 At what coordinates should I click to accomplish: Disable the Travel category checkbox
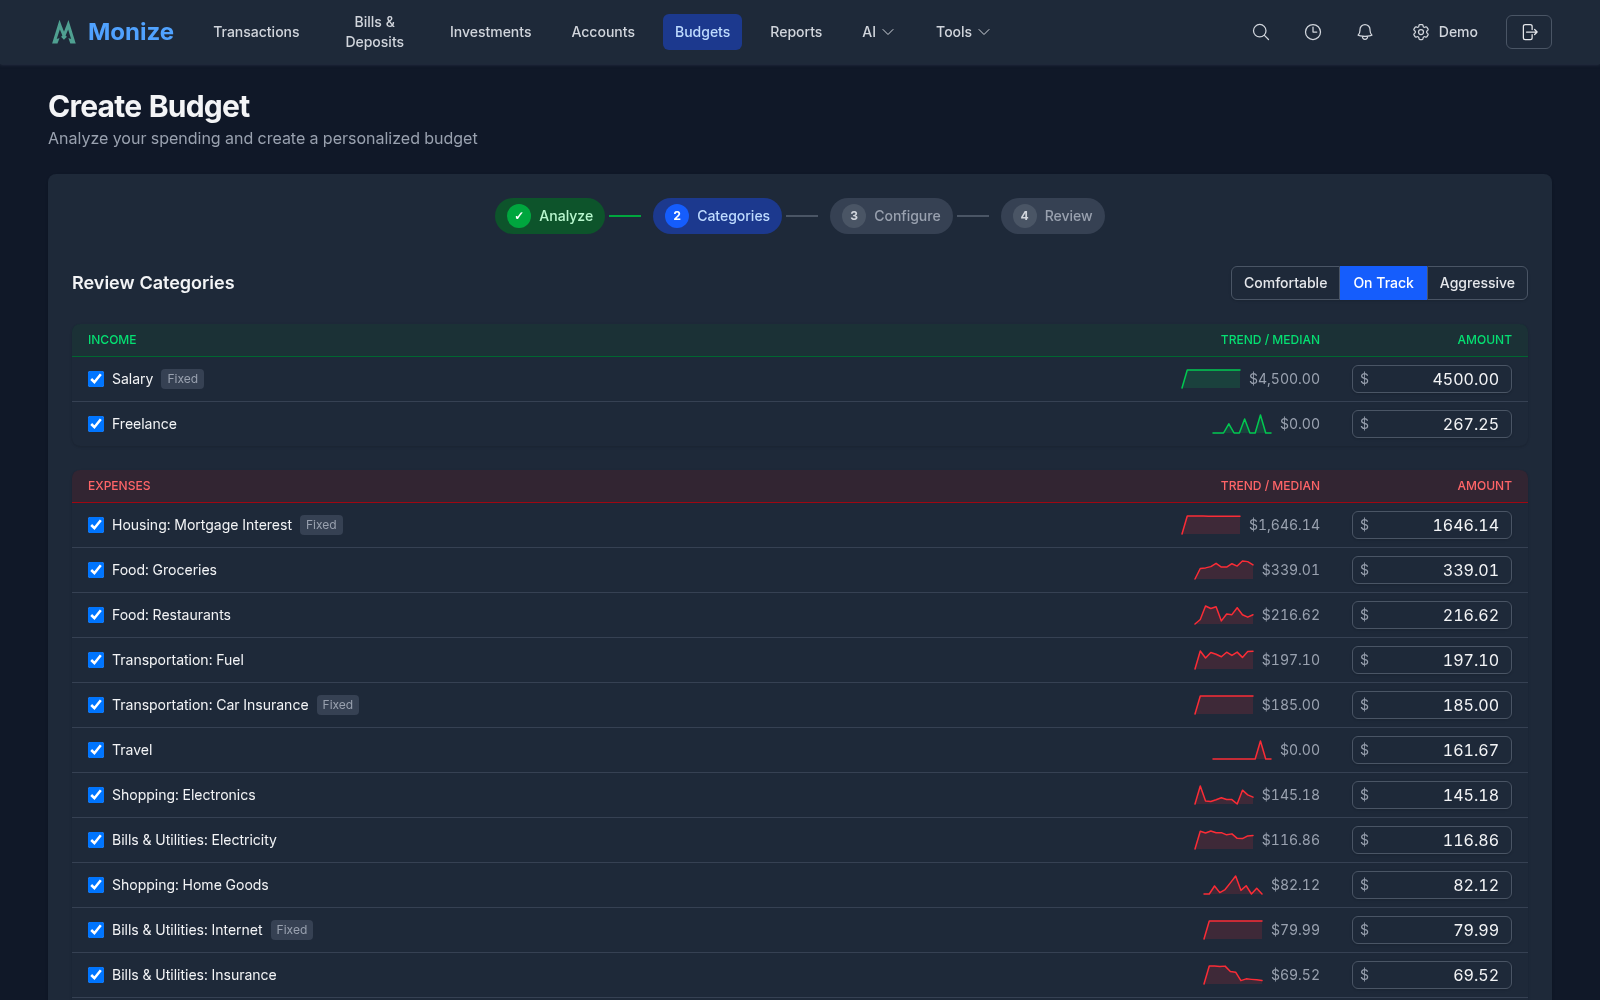pyautogui.click(x=96, y=750)
